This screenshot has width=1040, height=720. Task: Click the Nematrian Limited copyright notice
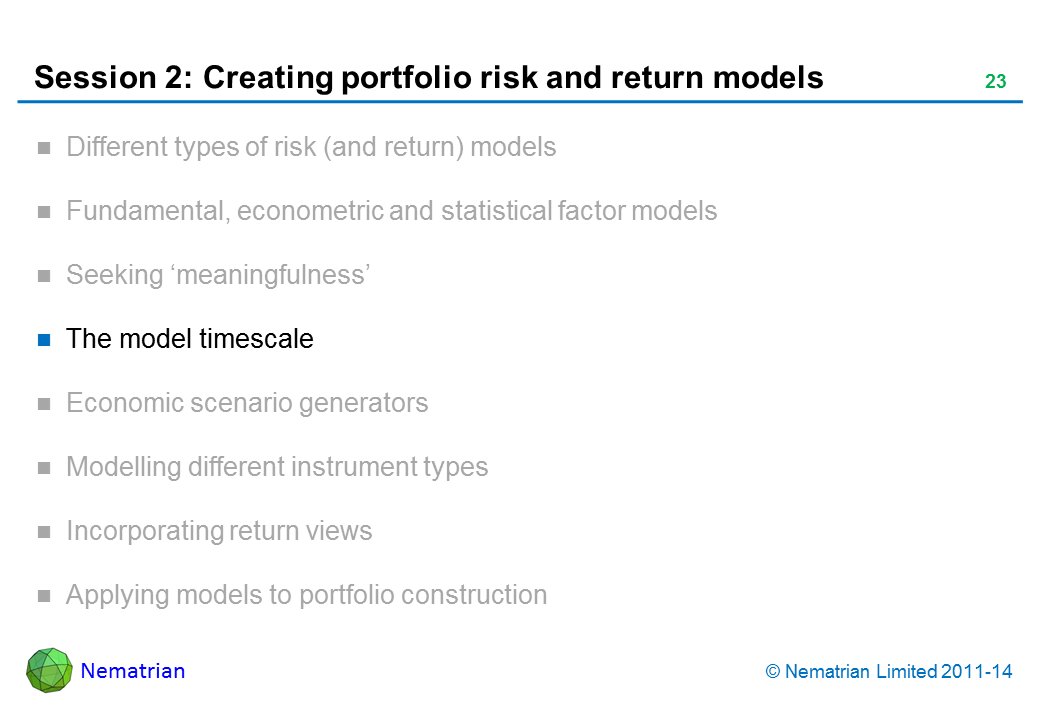(889, 672)
